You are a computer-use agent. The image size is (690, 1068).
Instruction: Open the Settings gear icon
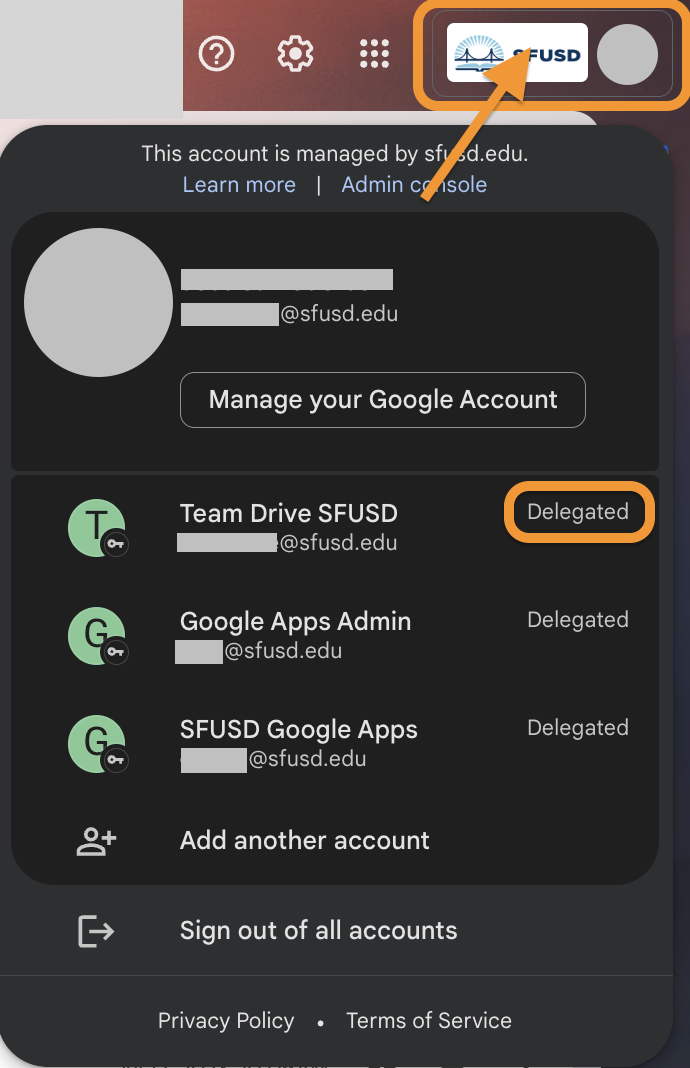coord(295,53)
